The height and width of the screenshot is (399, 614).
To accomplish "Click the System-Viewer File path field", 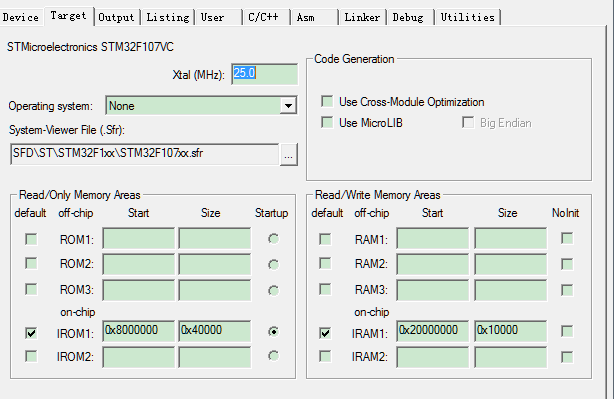I will click(144, 154).
